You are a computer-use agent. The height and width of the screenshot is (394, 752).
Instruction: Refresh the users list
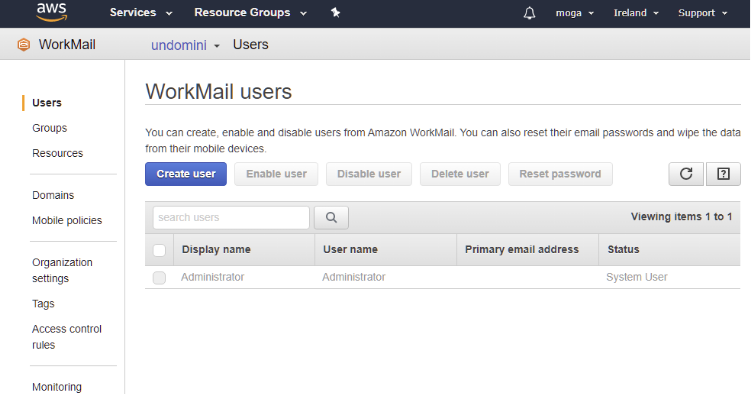click(x=686, y=174)
